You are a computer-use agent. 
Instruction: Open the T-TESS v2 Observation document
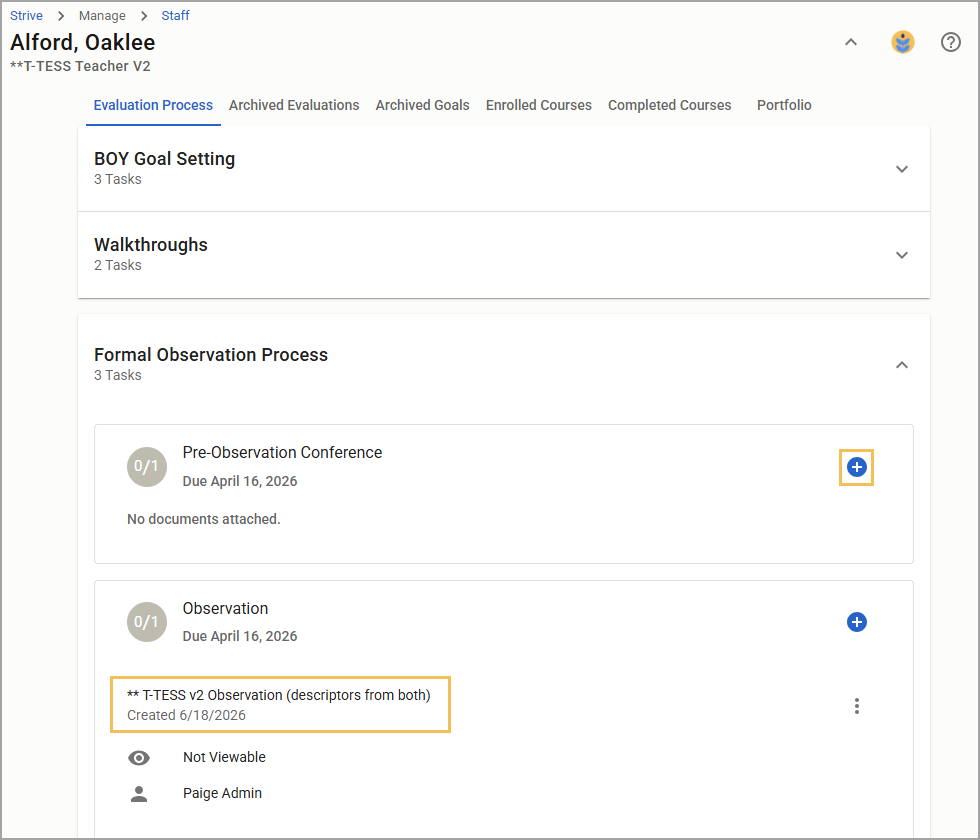coord(279,695)
